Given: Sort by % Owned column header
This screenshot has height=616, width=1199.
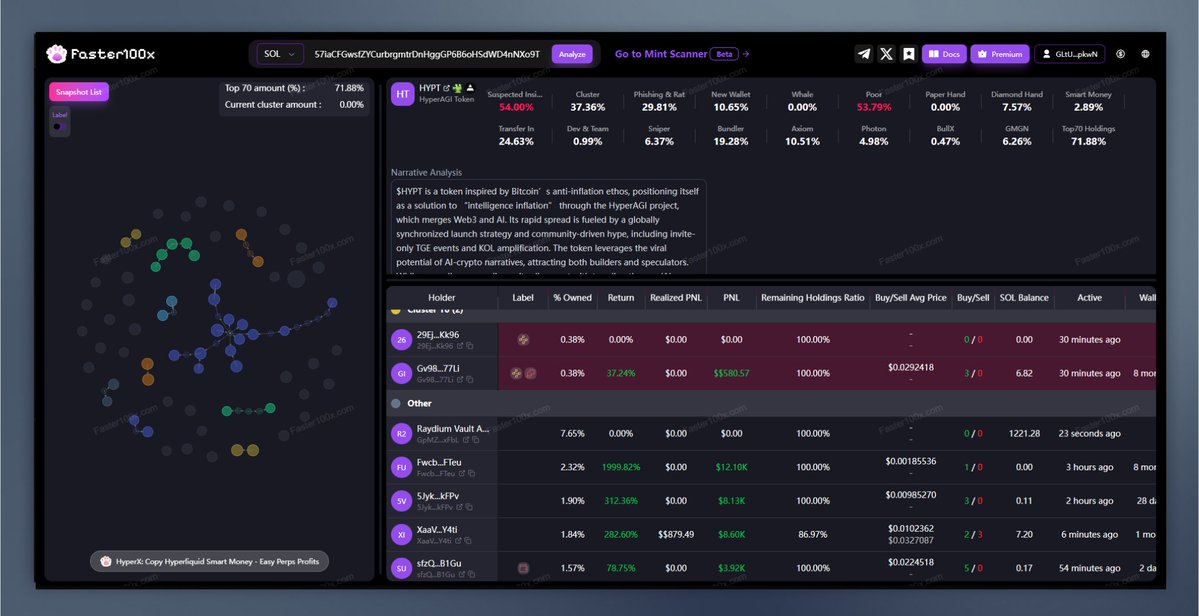Looking at the screenshot, I should (x=572, y=298).
